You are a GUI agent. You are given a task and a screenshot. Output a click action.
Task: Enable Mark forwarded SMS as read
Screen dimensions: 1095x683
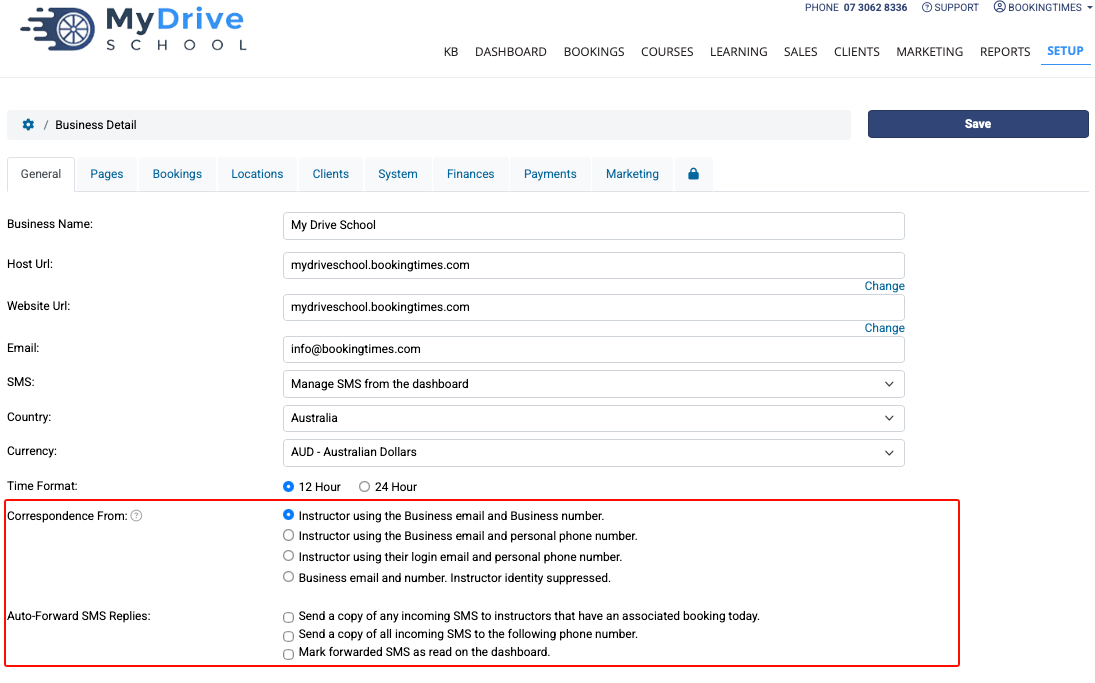(x=288, y=654)
